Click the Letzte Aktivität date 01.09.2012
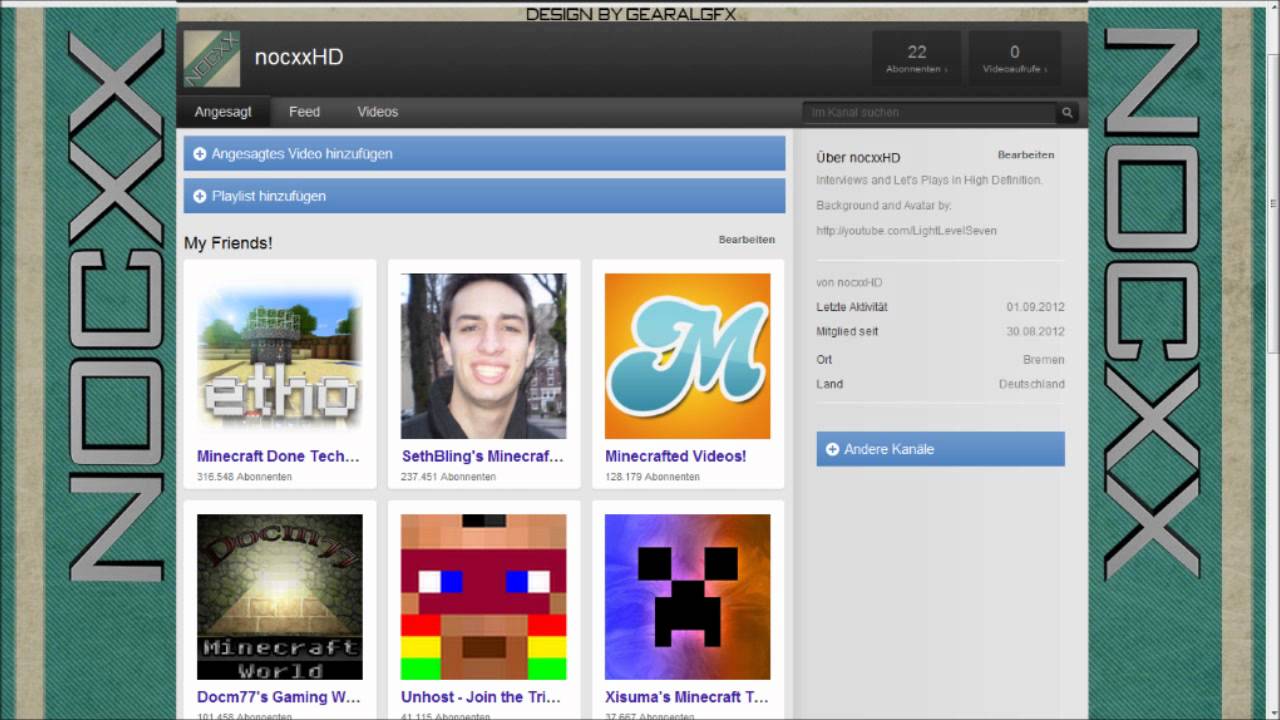Viewport: 1280px width, 720px height. pos(1035,308)
